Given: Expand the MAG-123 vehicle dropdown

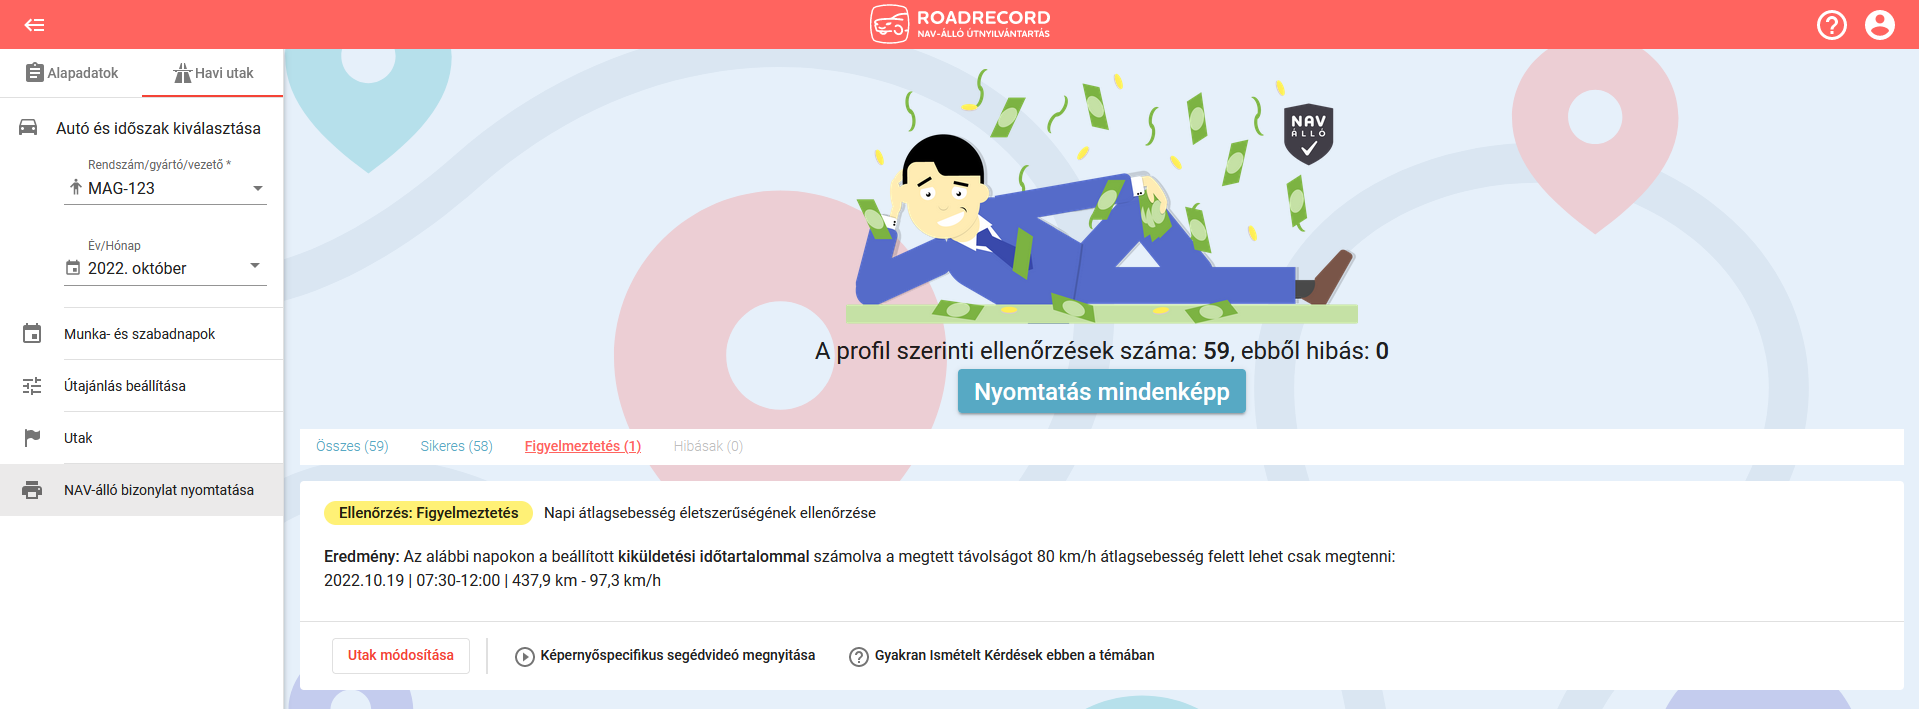Looking at the screenshot, I should point(165,188).
